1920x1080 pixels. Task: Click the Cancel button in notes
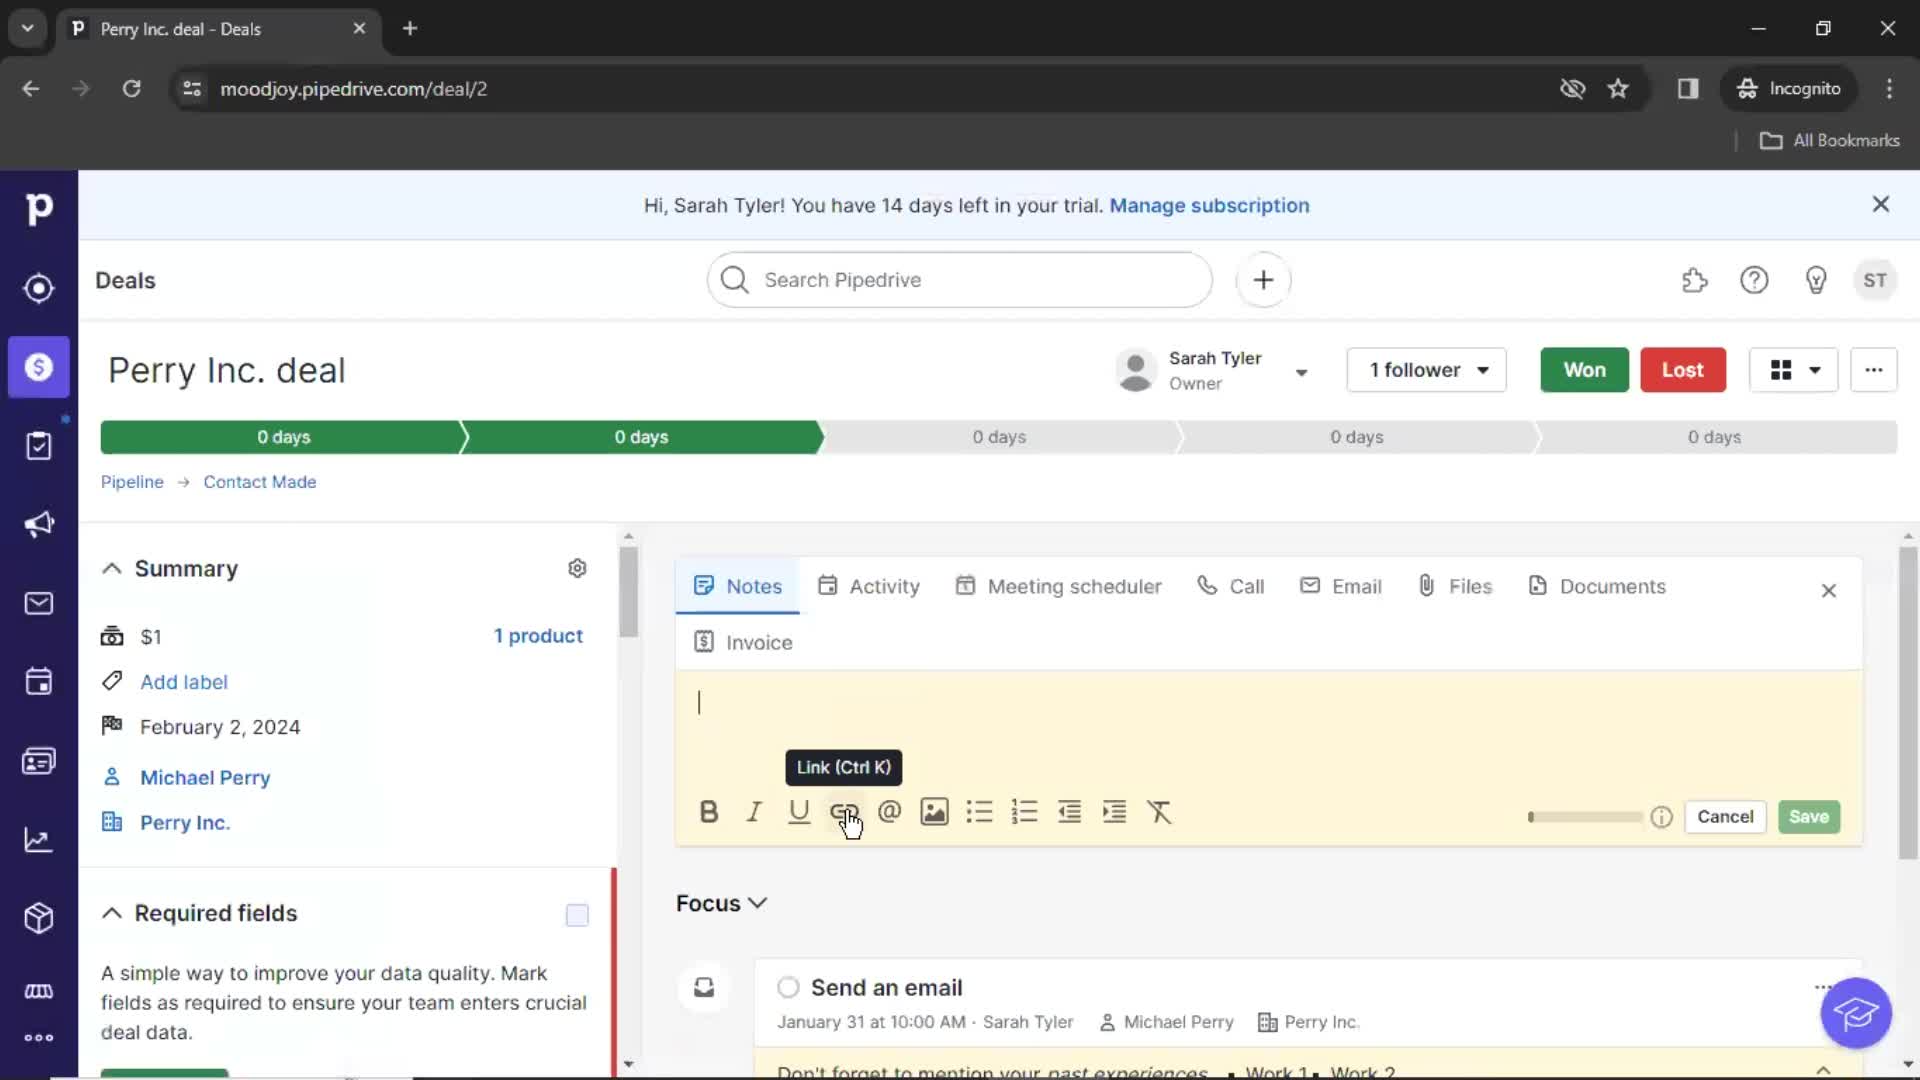[1725, 815]
